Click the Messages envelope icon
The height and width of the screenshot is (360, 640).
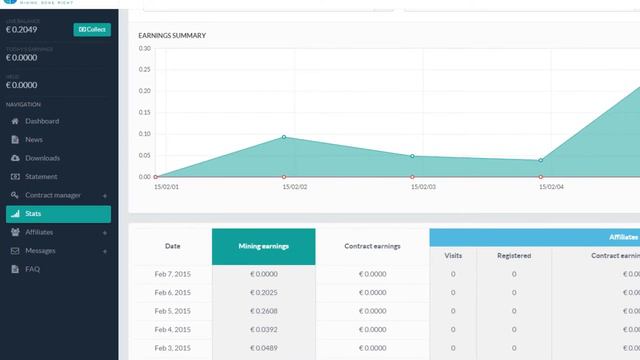[x=15, y=251]
